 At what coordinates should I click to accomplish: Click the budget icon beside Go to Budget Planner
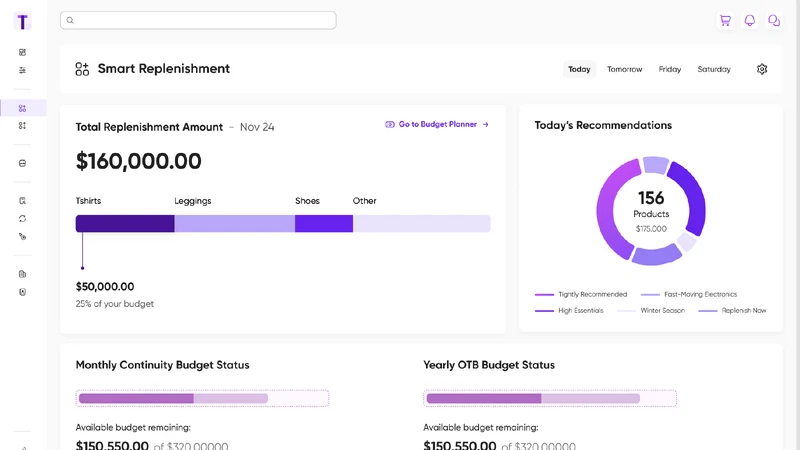(x=390, y=124)
